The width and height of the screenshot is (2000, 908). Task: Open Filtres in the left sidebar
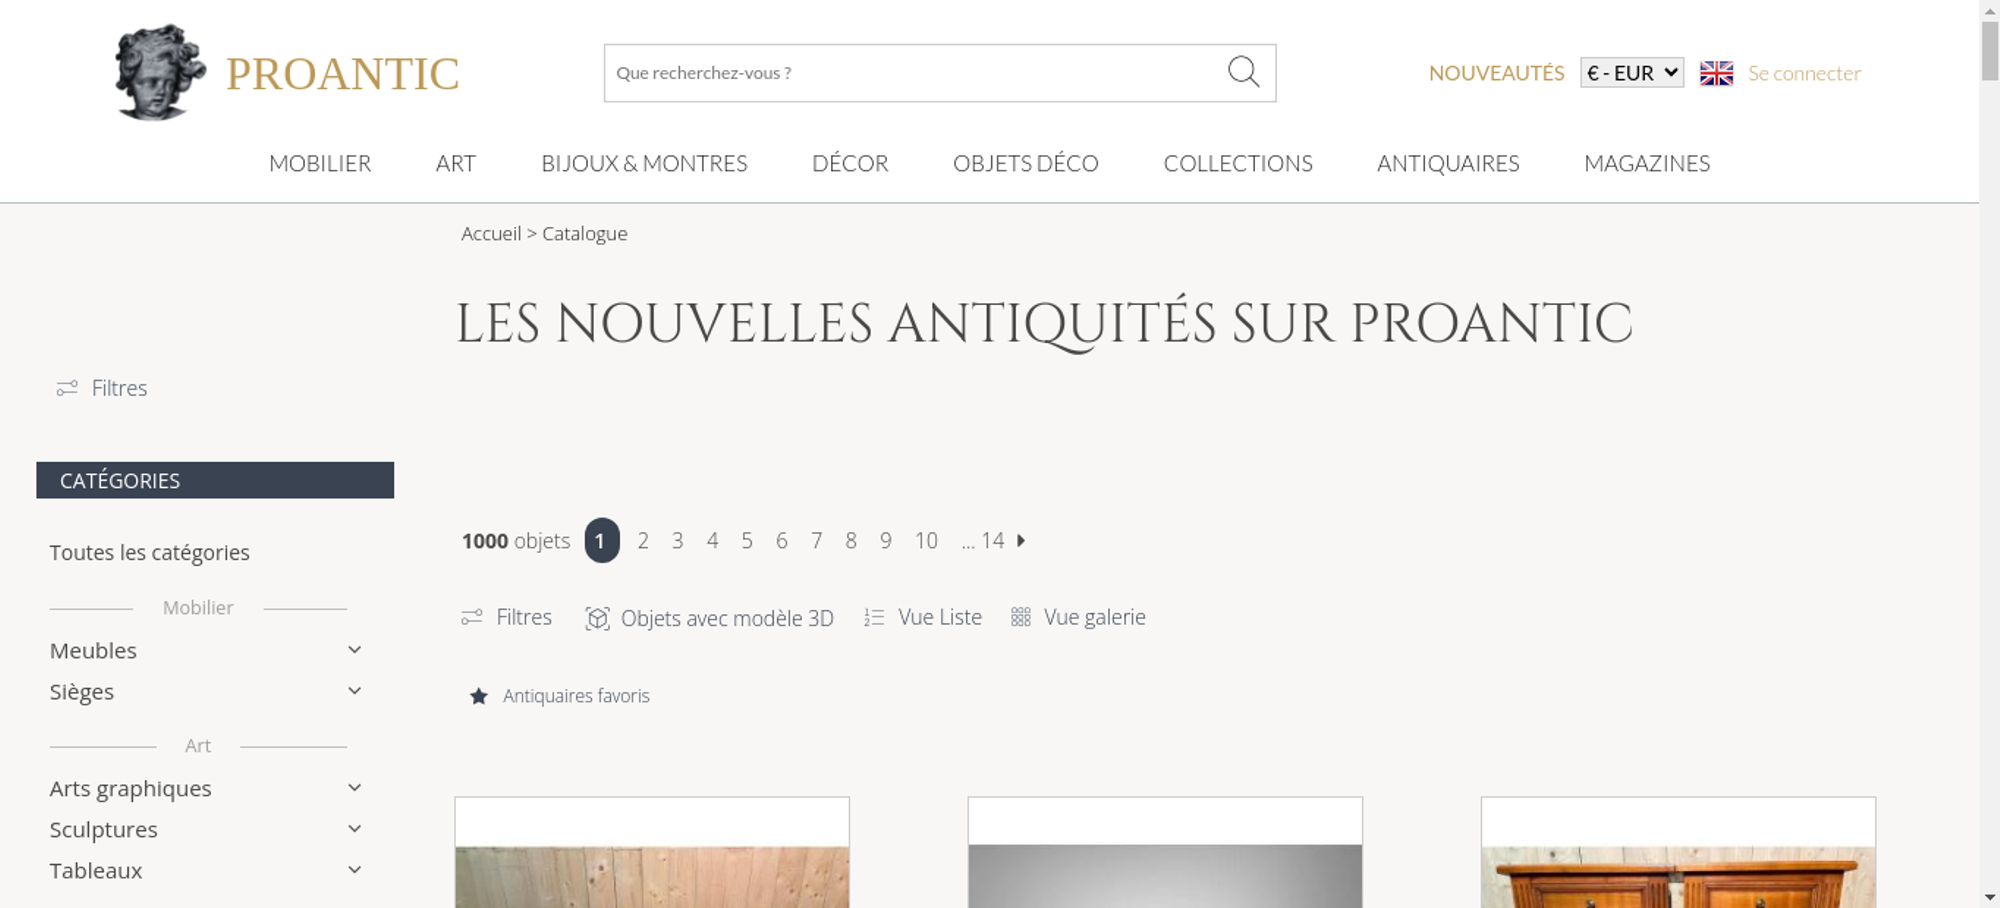[102, 388]
